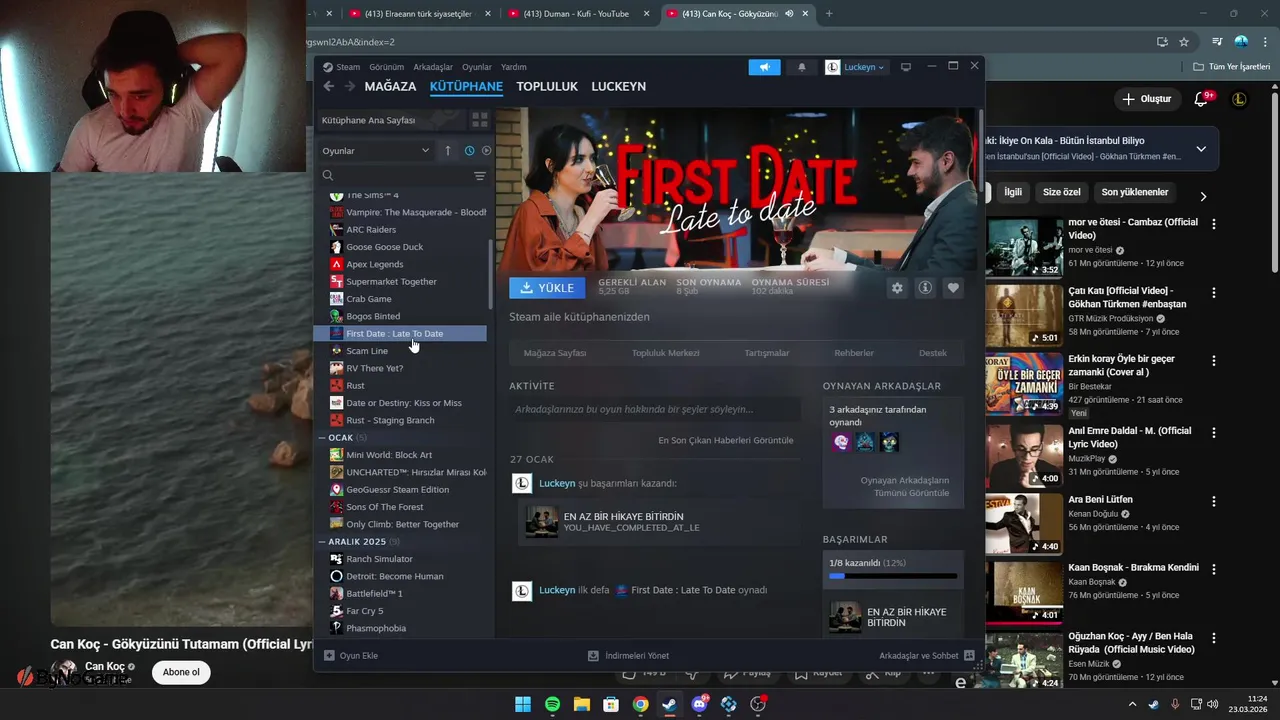
Task: Show hidden system tray icons chevron
Action: point(1132,704)
